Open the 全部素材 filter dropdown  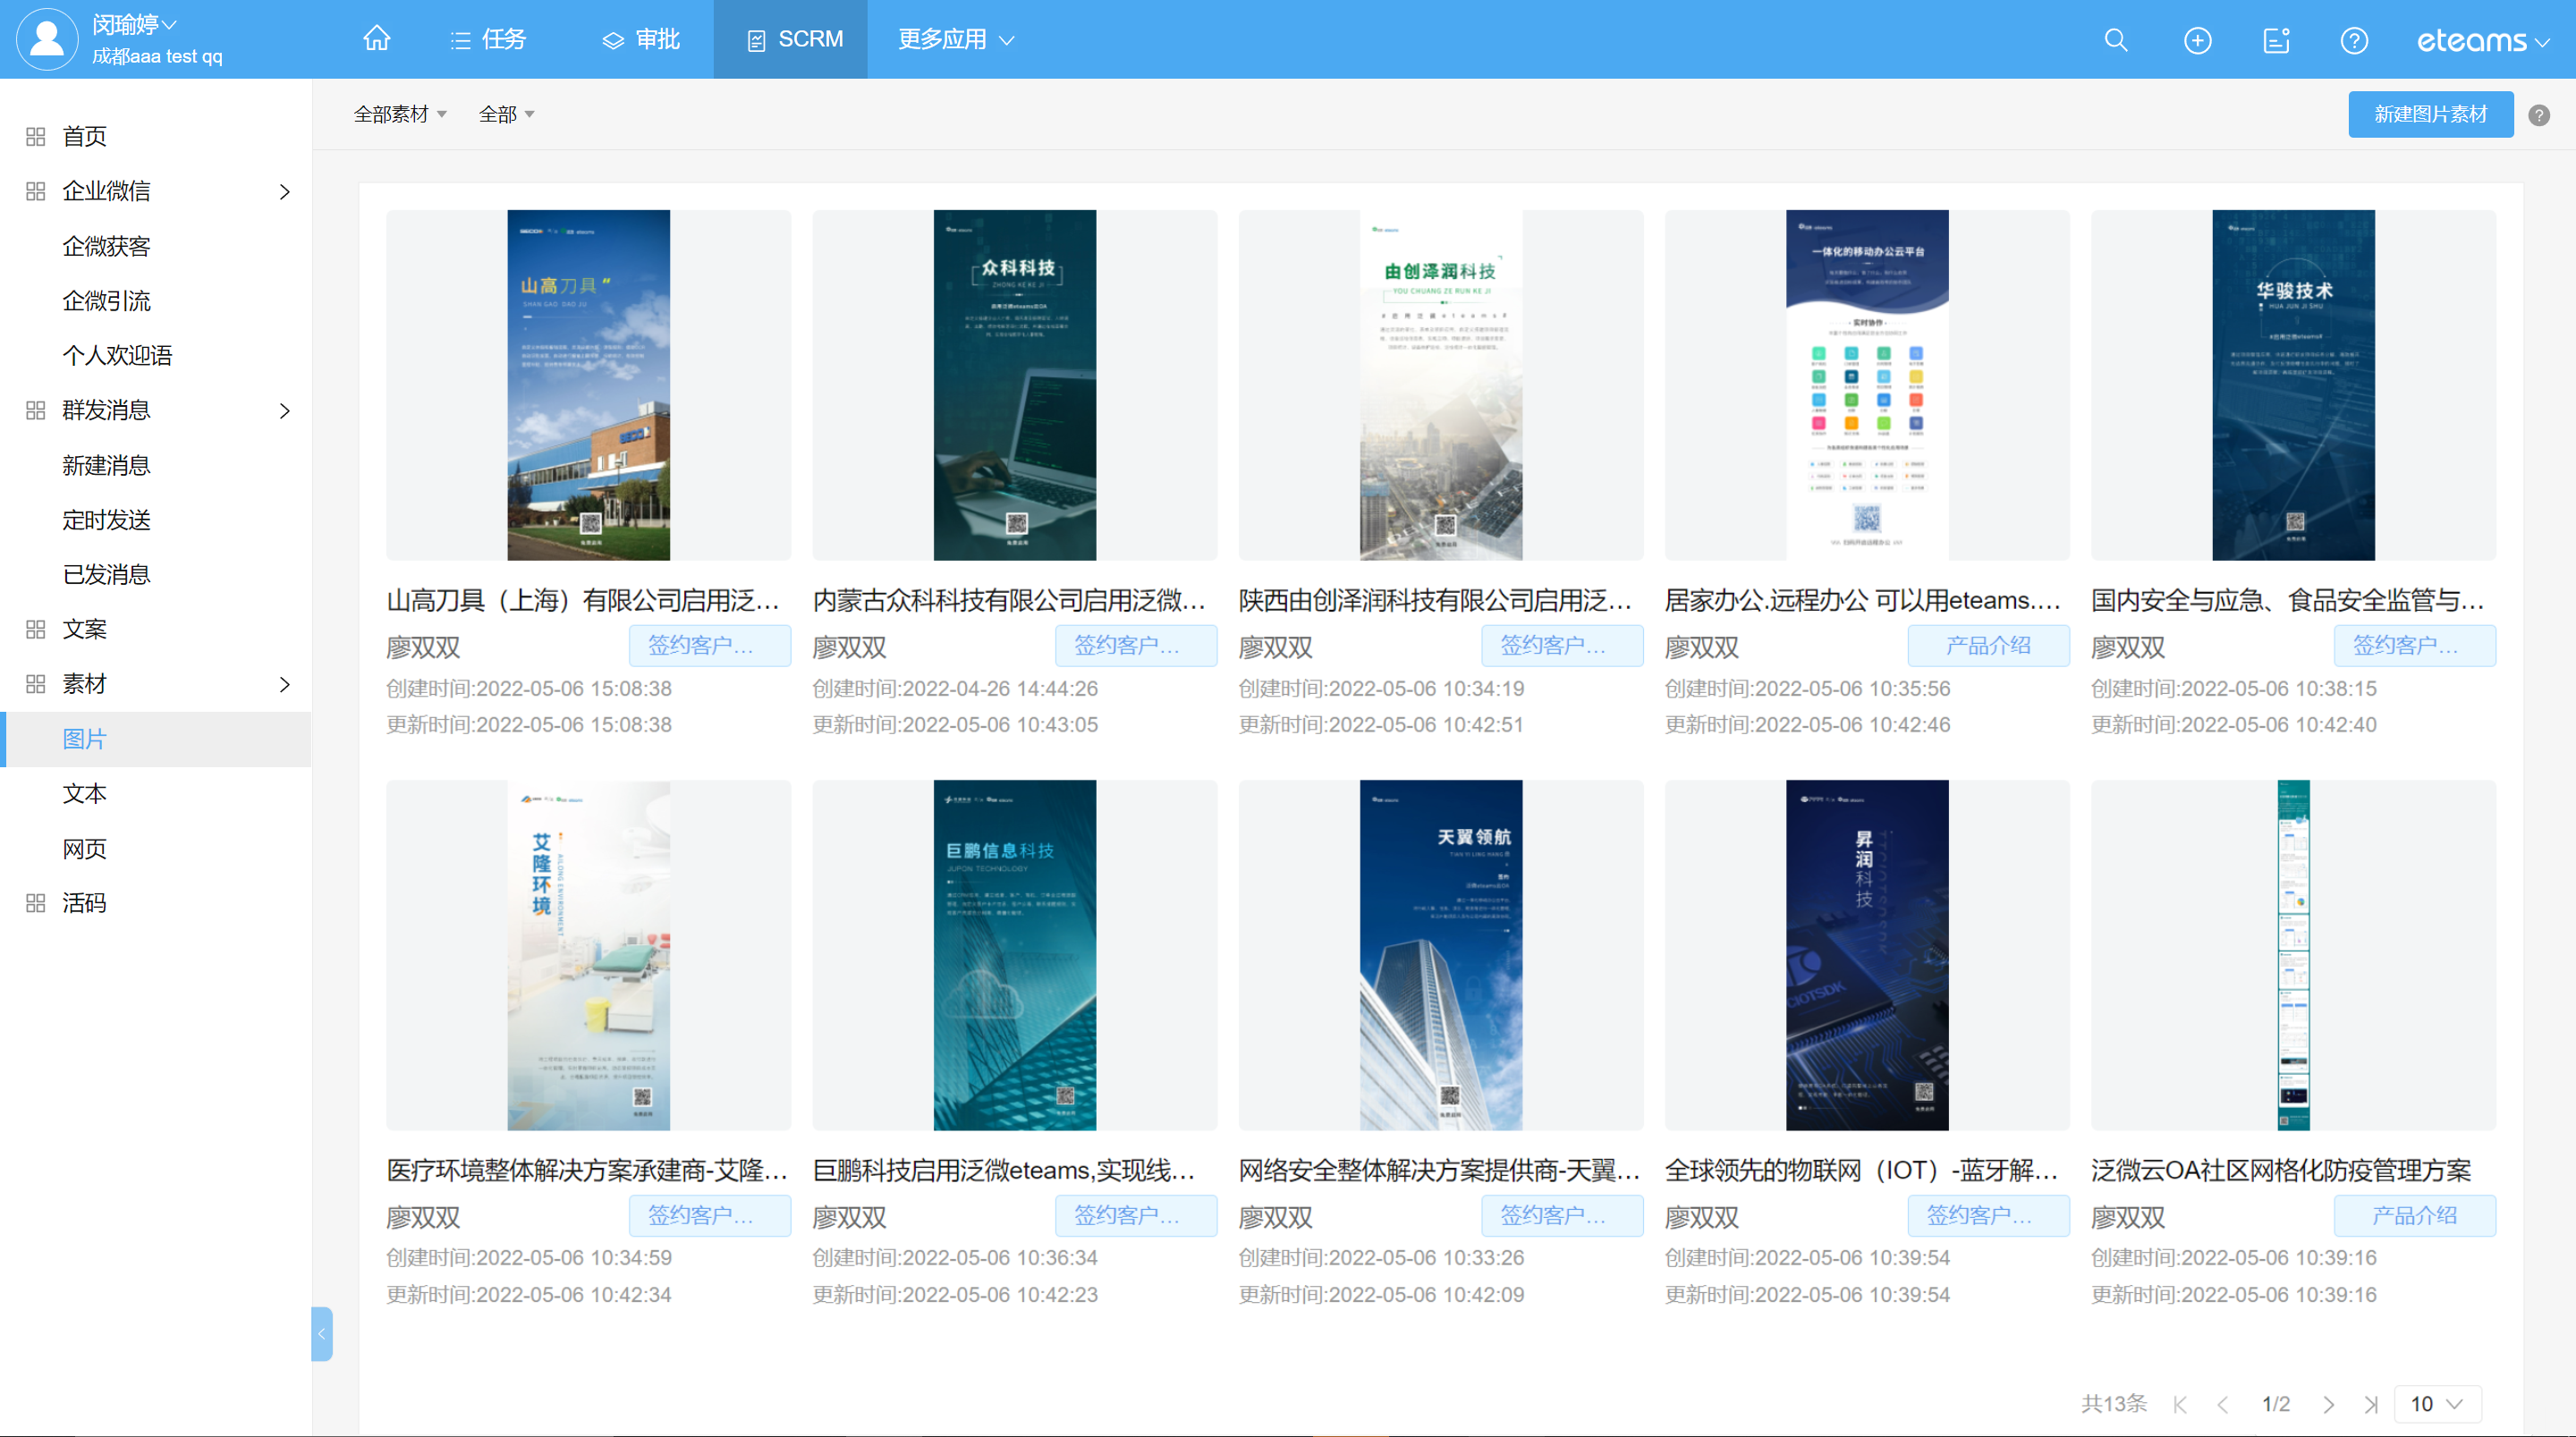click(400, 114)
